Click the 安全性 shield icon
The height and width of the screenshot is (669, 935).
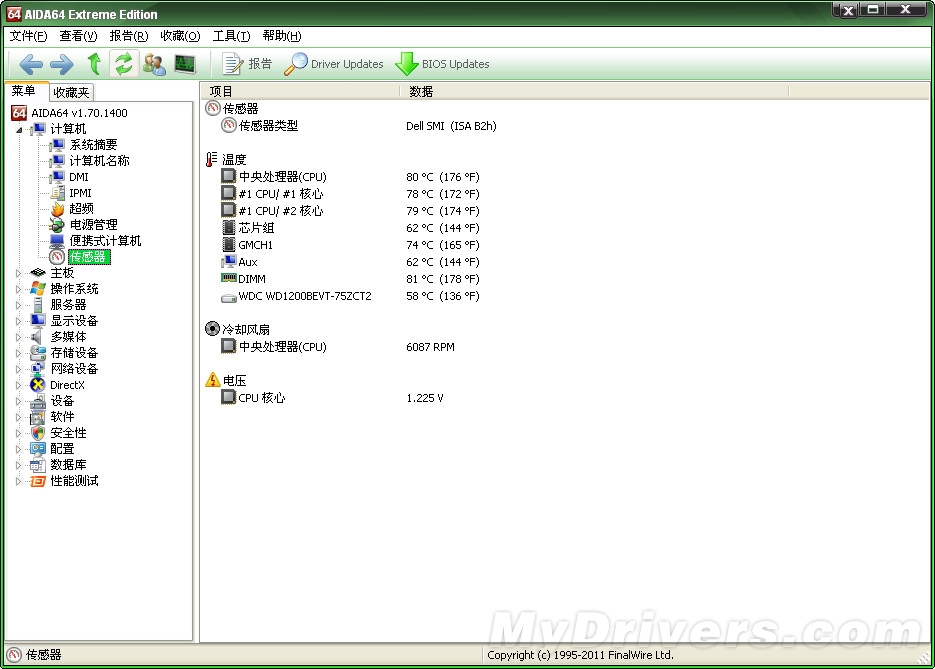38,433
